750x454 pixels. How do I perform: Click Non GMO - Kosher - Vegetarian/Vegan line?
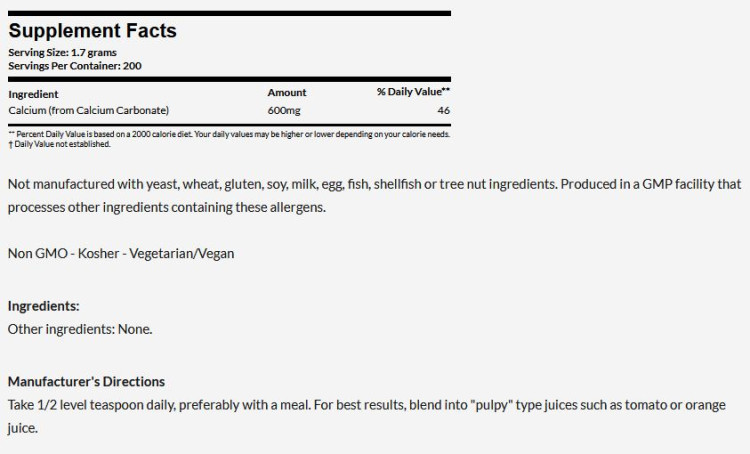(x=121, y=253)
